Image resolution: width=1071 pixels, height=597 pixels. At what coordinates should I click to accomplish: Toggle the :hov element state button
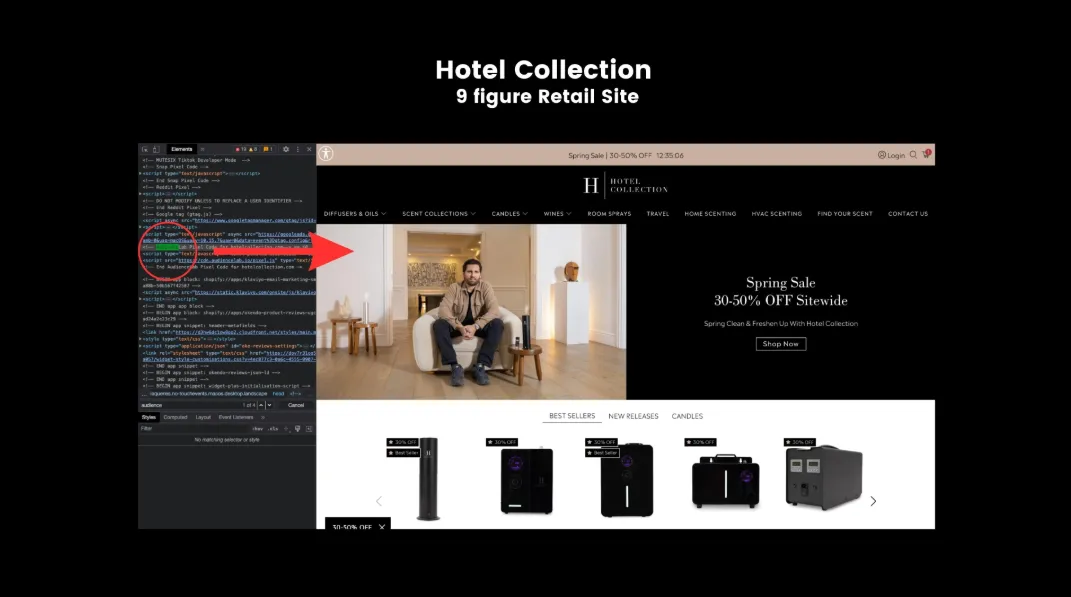point(258,429)
